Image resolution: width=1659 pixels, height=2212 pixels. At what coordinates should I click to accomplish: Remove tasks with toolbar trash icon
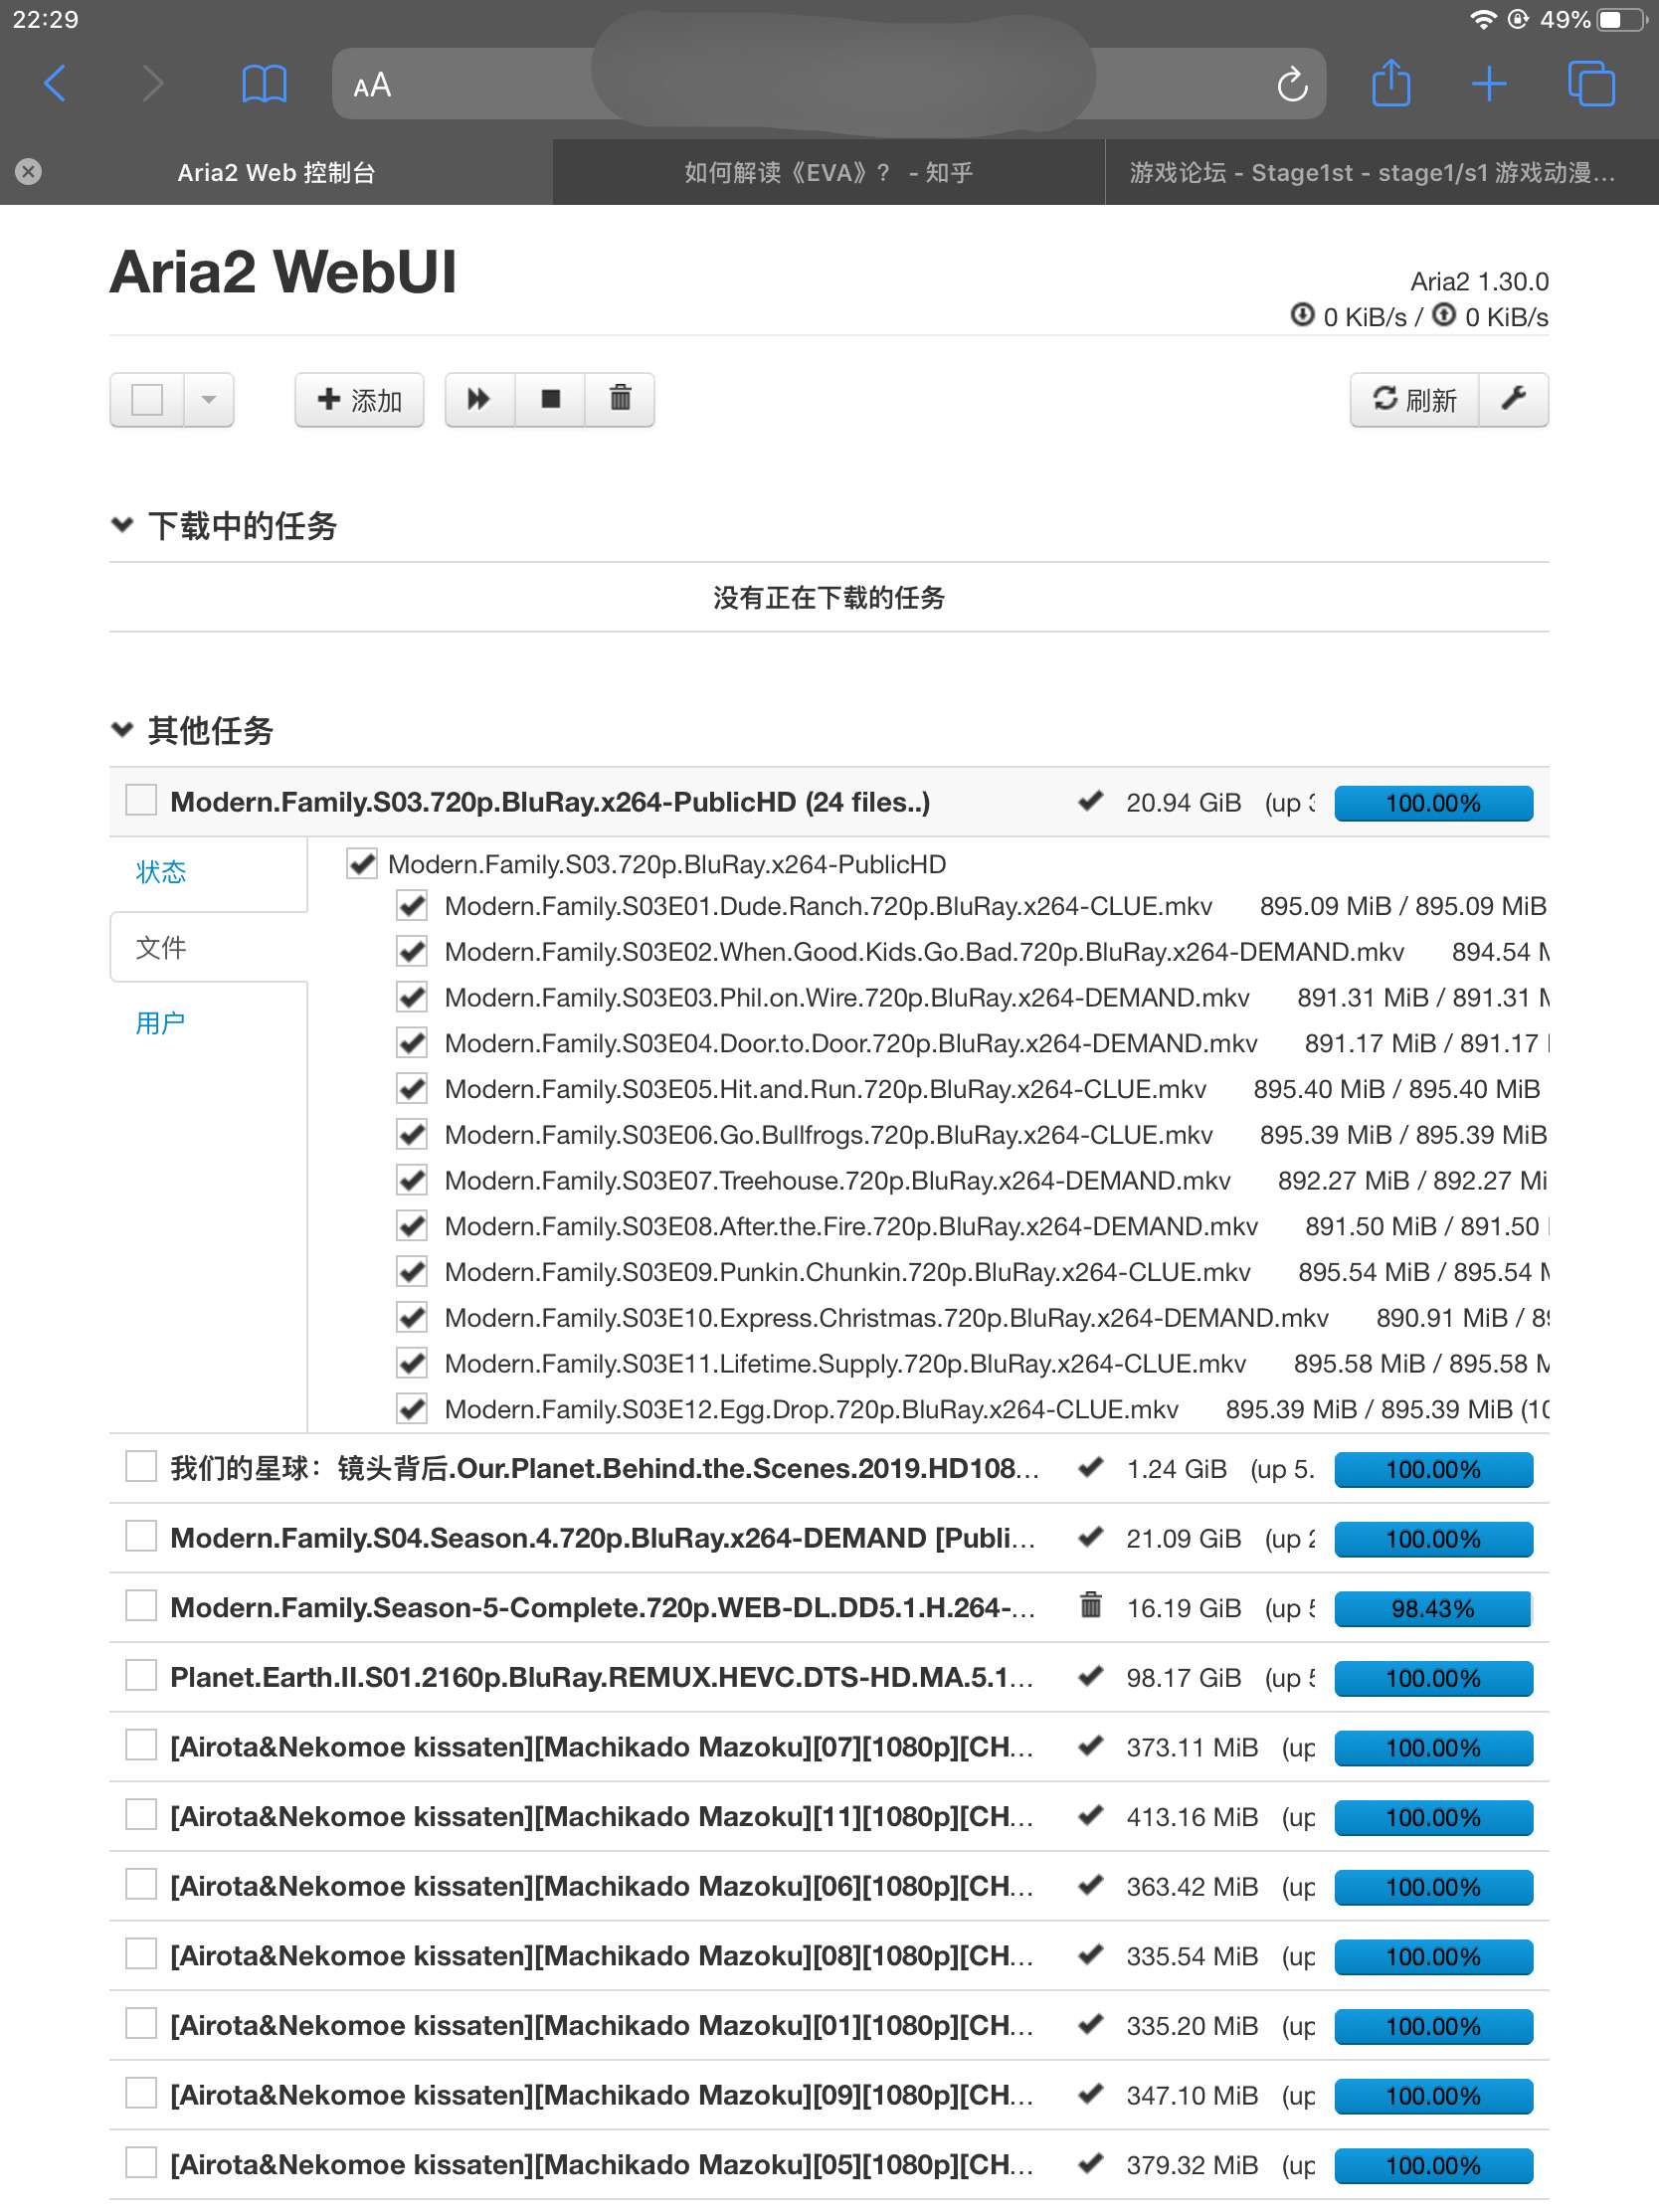pyautogui.click(x=620, y=400)
